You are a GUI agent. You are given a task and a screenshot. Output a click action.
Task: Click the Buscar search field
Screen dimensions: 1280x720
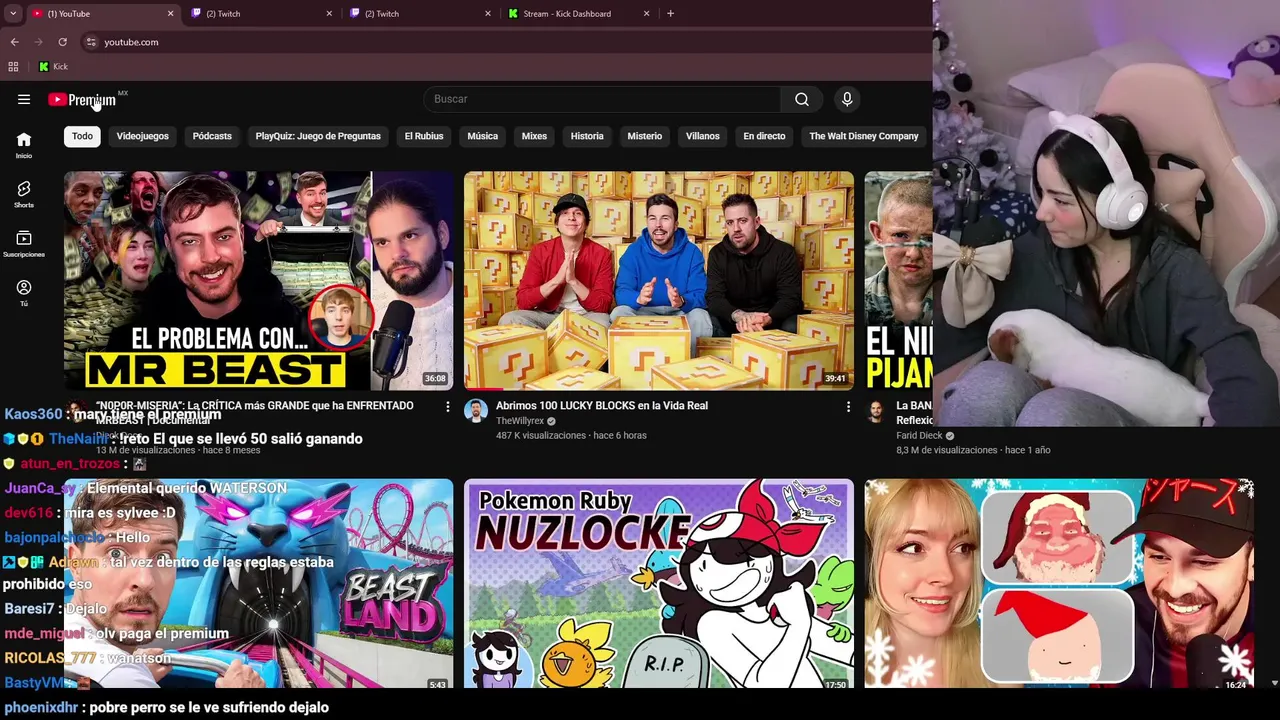pyautogui.click(x=602, y=99)
